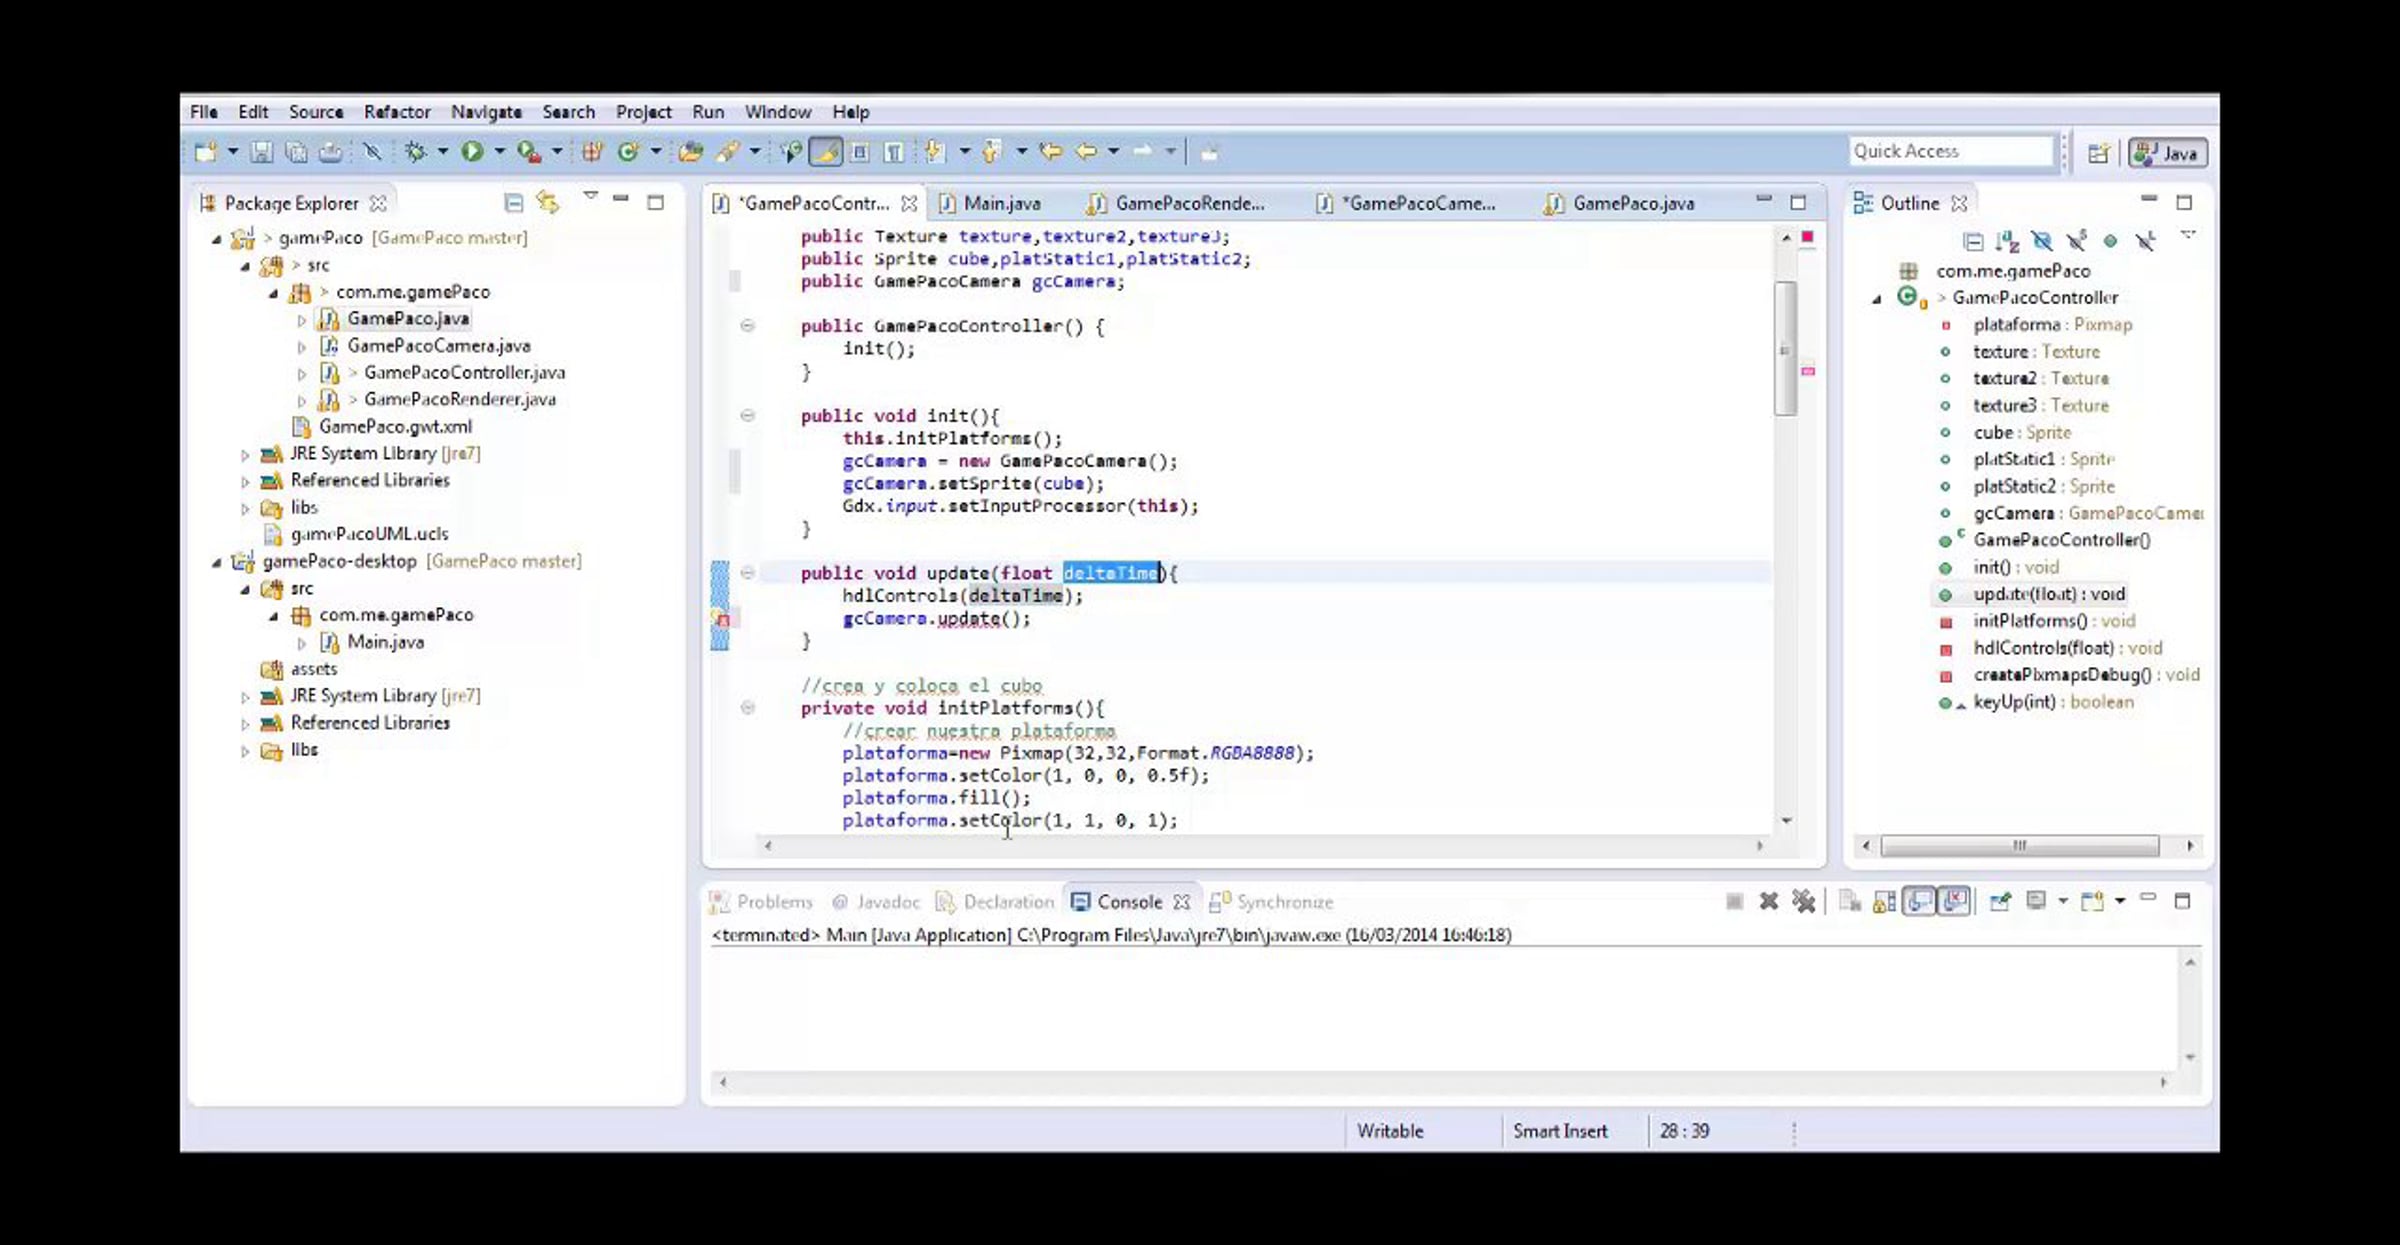Click the Last Edit Location arrow icon
Image resolution: width=2400 pixels, height=1245 pixels.
click(1050, 152)
